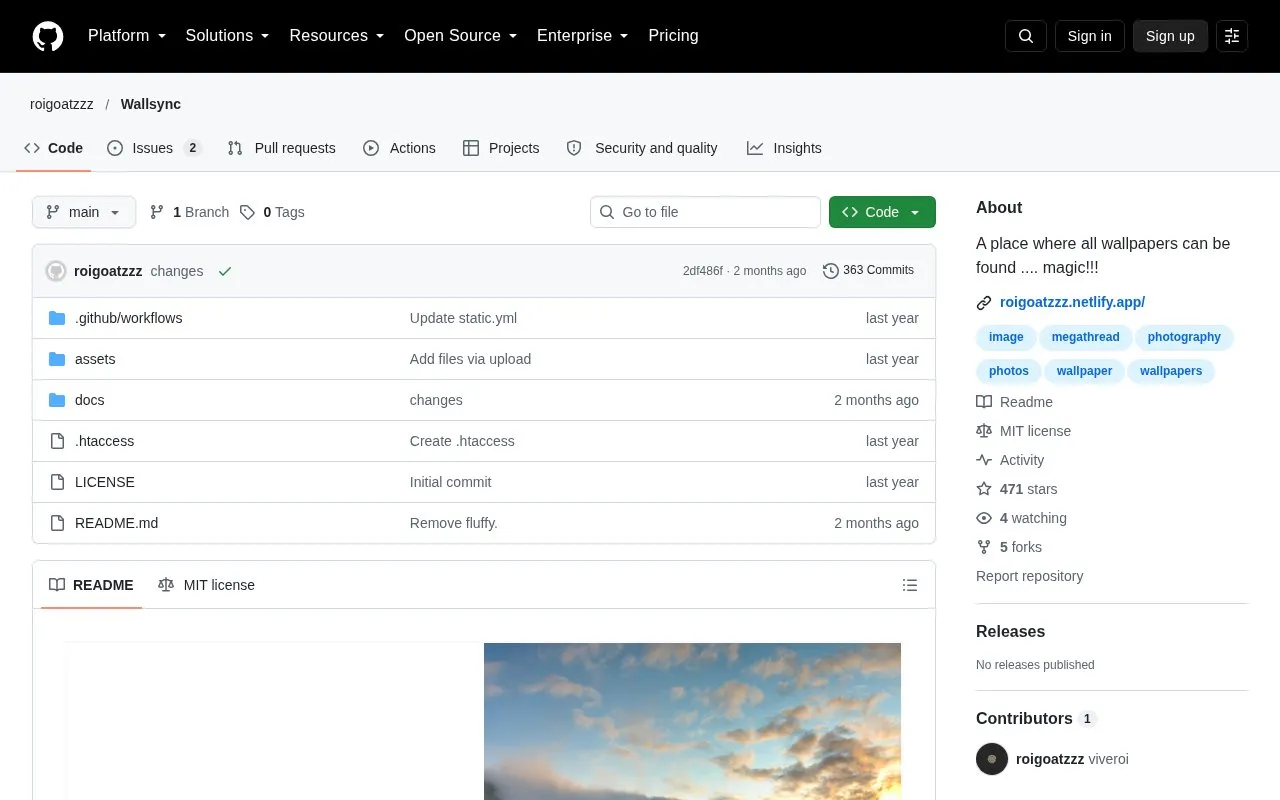Image resolution: width=1280 pixels, height=800 pixels.
Task: Click the .github/workflows folder icon
Action: coord(57,318)
